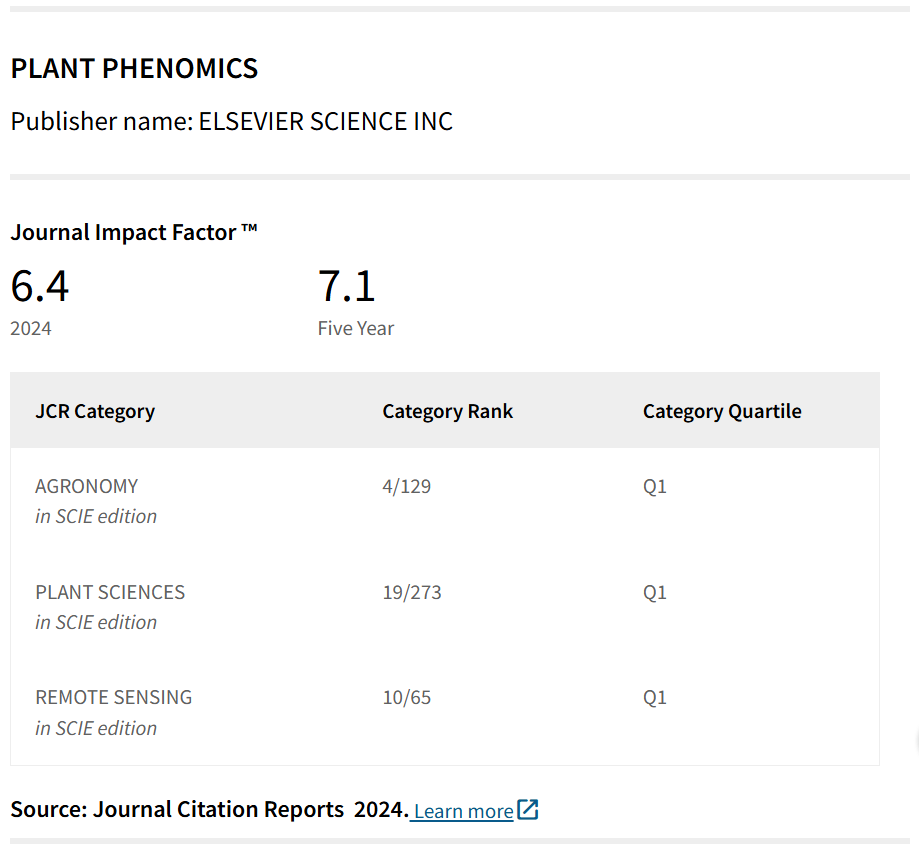Open the Learn more link
Image resolution: width=919 pixels, height=849 pixels.
click(463, 811)
